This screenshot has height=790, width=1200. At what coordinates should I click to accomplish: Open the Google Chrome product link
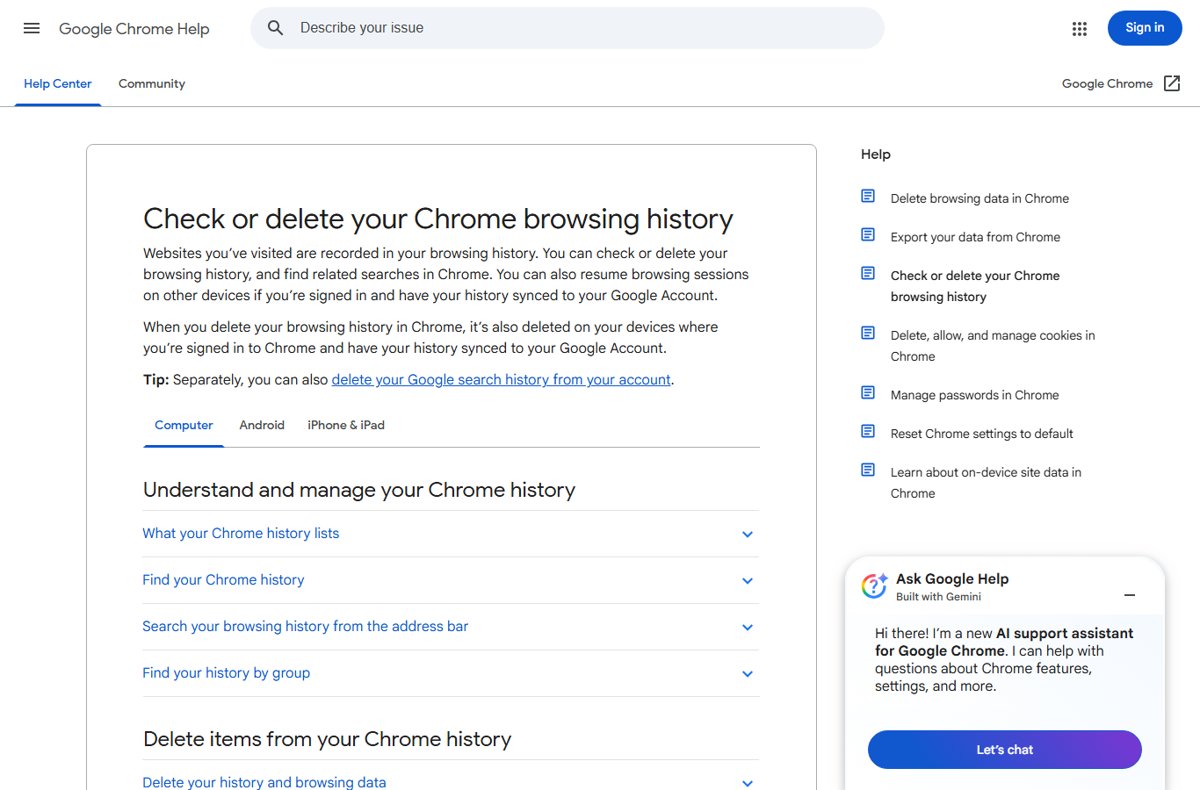point(1108,84)
